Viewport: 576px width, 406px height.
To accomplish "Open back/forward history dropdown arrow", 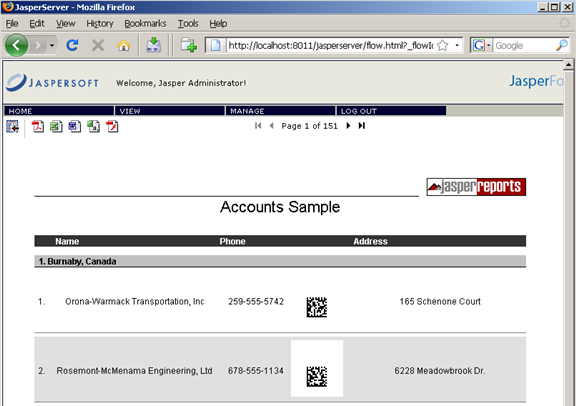I will click(x=52, y=46).
